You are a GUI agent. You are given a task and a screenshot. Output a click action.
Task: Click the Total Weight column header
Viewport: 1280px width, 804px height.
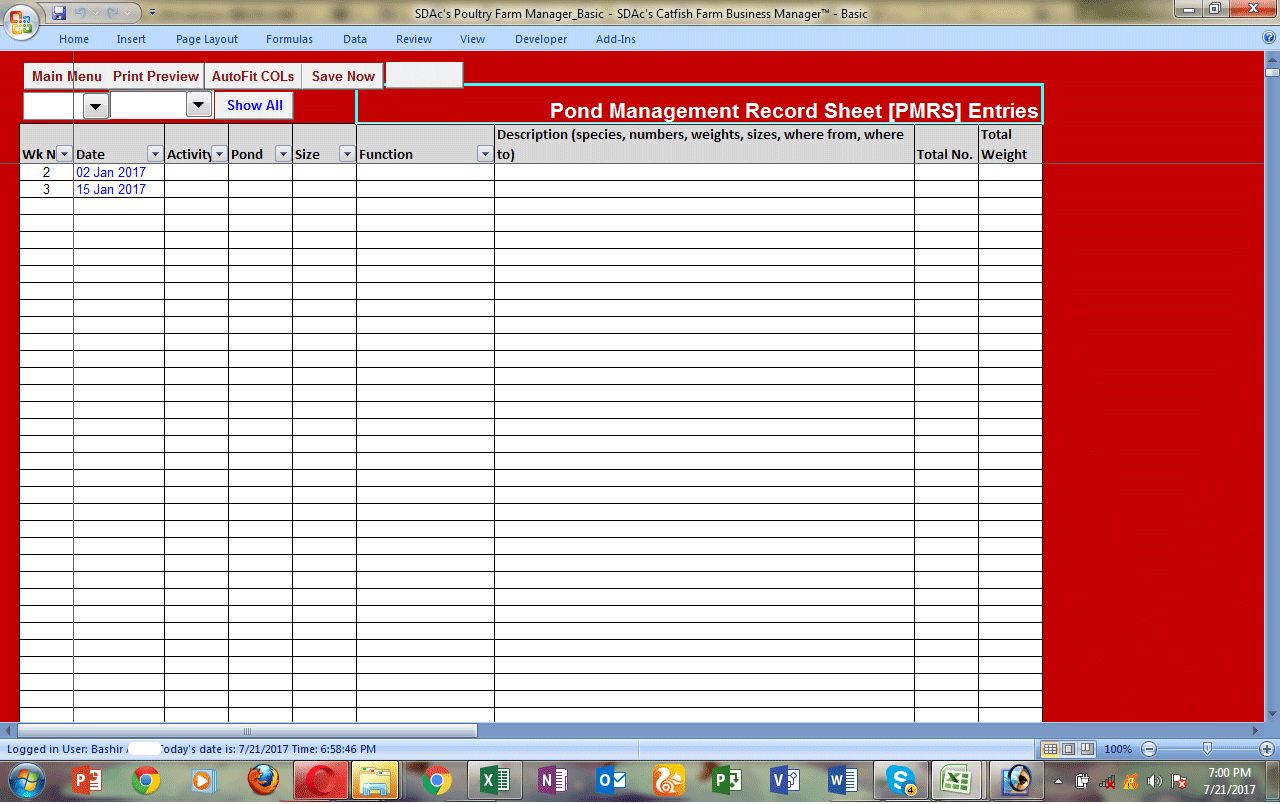click(1010, 144)
